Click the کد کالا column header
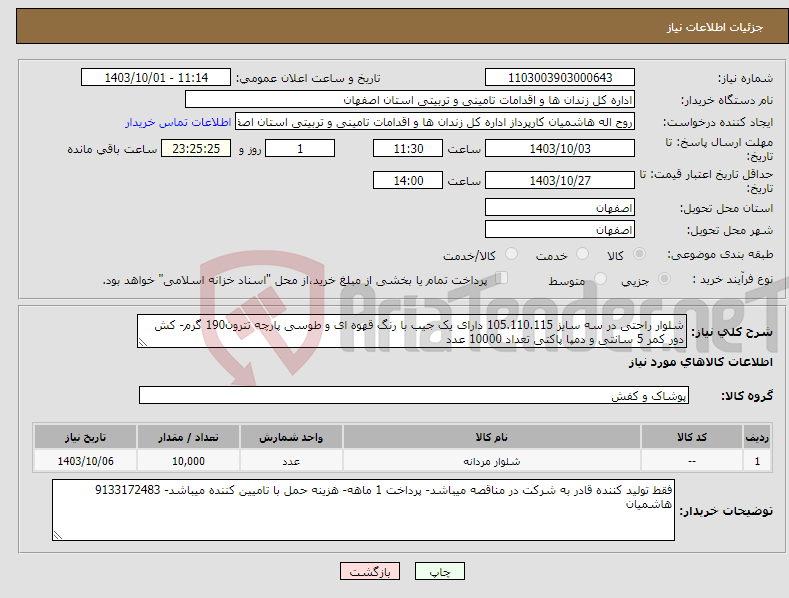 (x=692, y=437)
